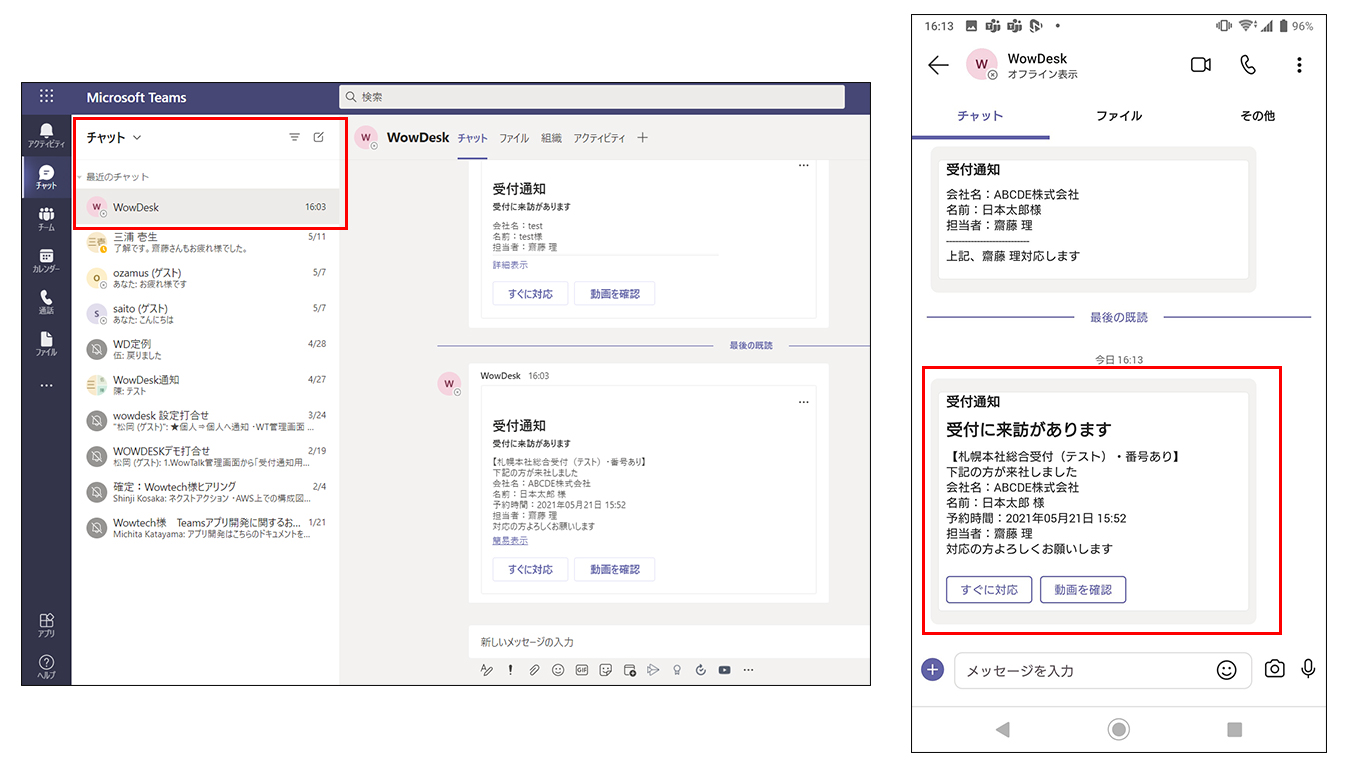Tap the Android recent apps square

tap(1234, 730)
